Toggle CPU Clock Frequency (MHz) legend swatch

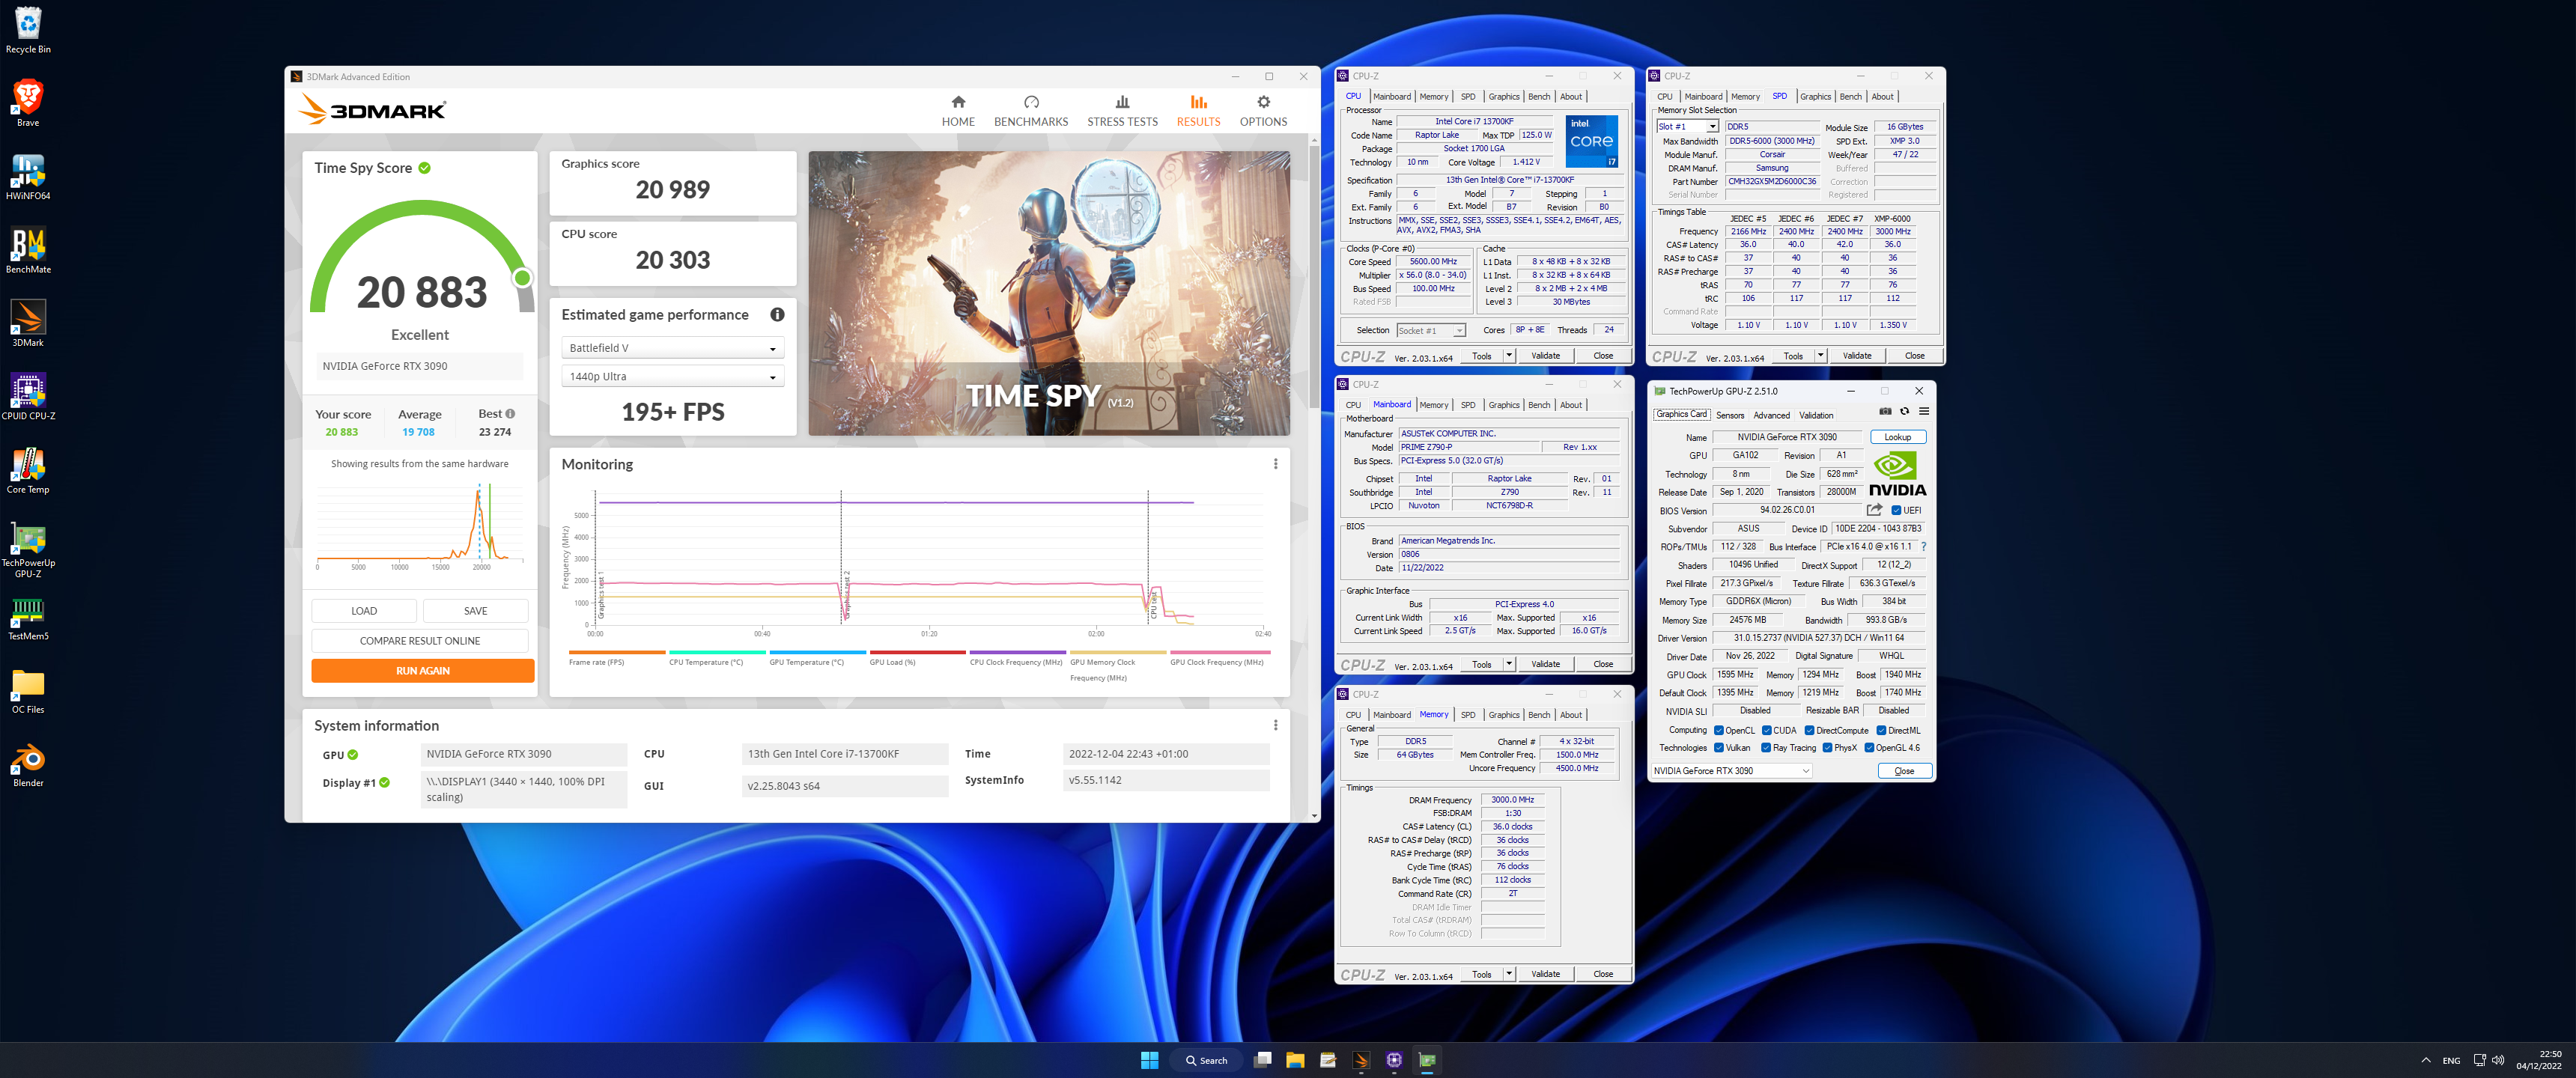(1016, 653)
